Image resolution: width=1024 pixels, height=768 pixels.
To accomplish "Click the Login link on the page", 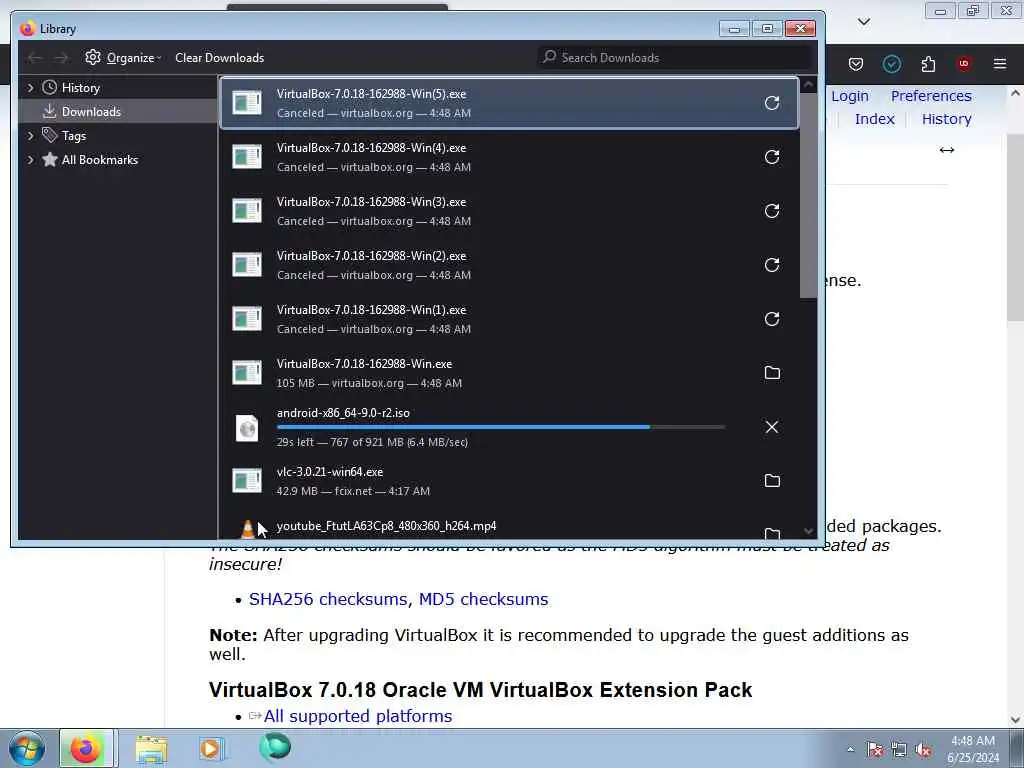I will pyautogui.click(x=850, y=96).
